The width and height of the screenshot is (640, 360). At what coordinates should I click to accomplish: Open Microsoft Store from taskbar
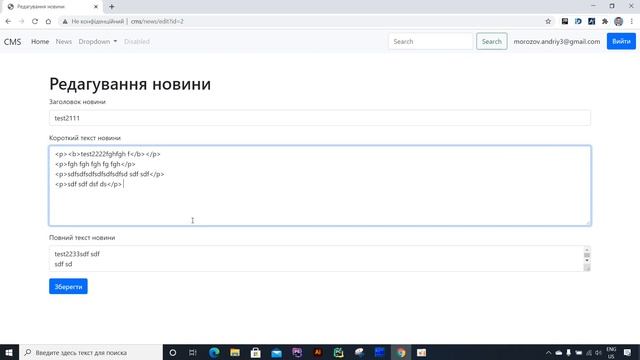pos(256,352)
